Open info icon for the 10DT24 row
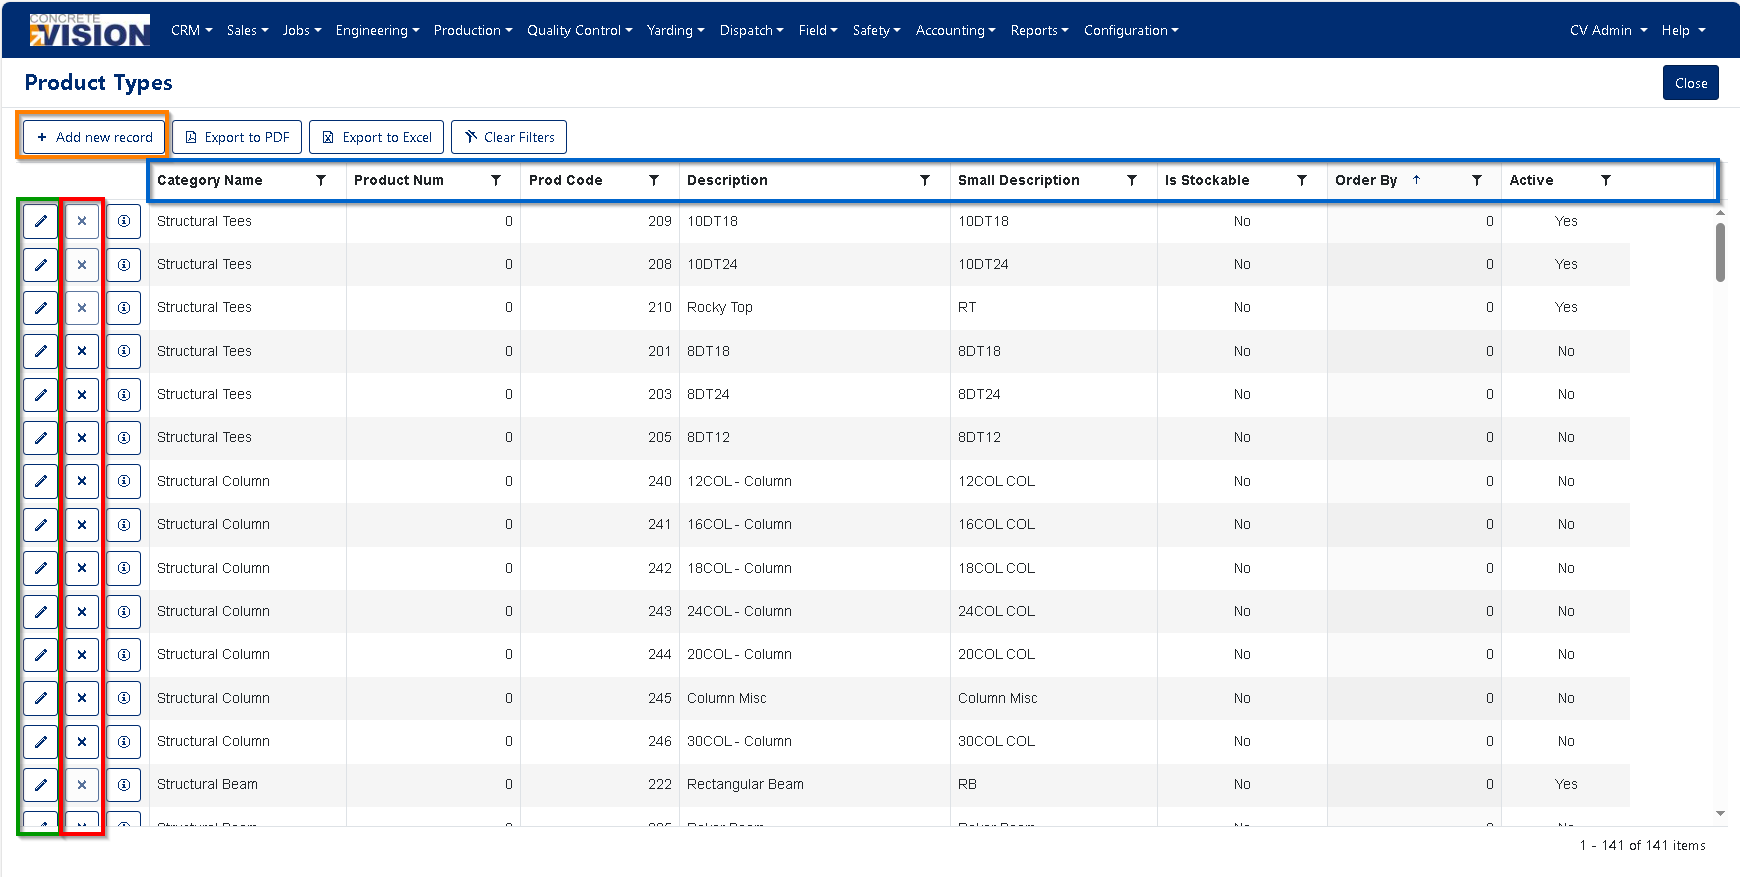1740x877 pixels. (124, 265)
